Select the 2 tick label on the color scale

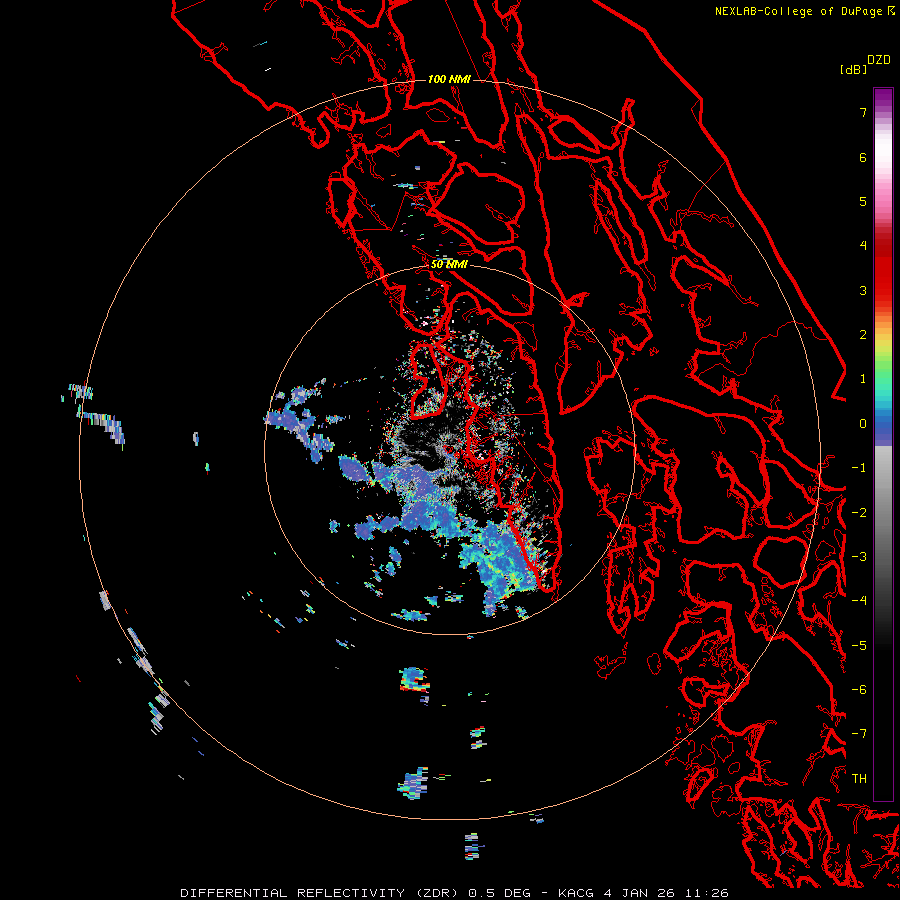[x=863, y=335]
